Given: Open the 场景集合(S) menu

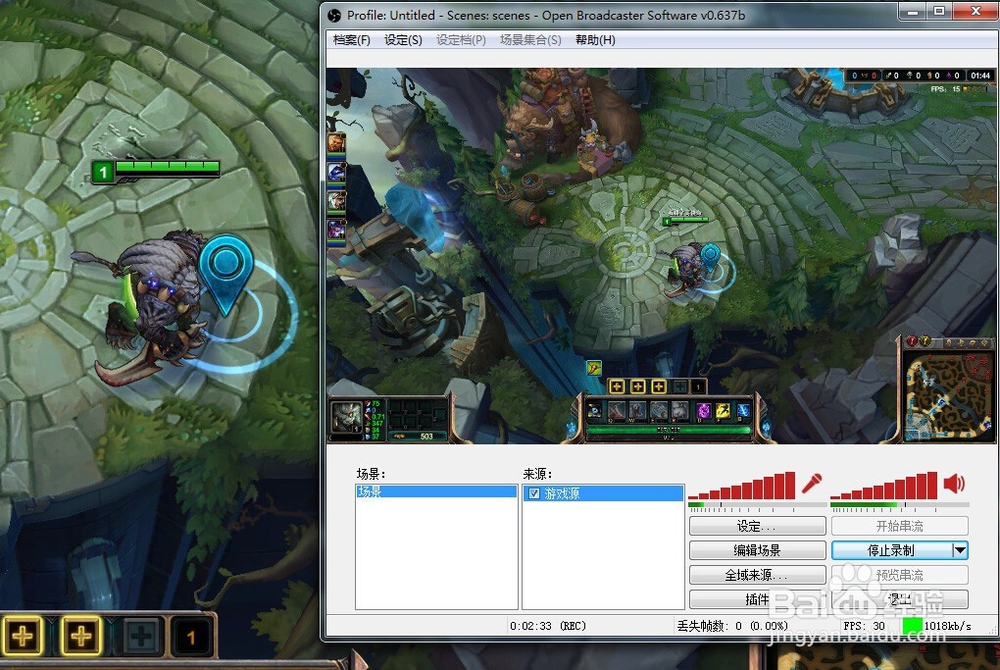Looking at the screenshot, I should 530,40.
